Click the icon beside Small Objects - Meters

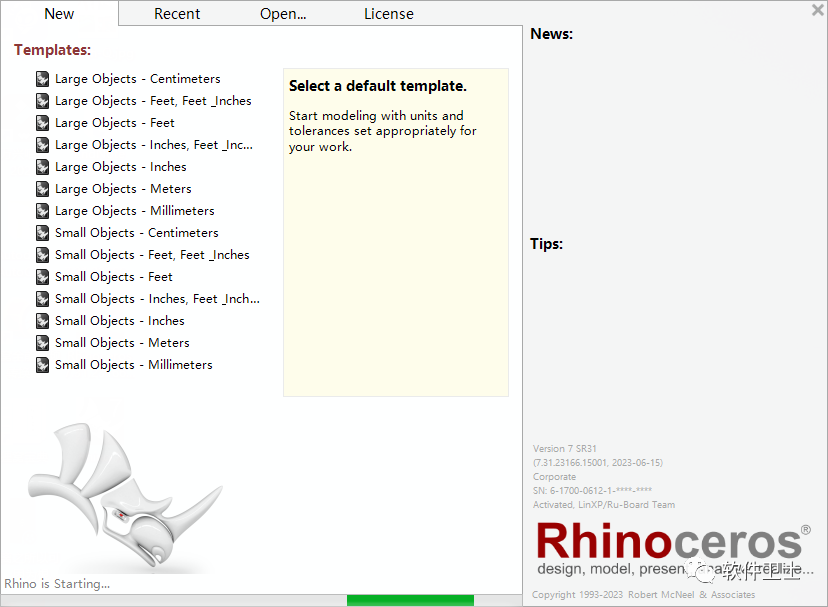tap(42, 343)
